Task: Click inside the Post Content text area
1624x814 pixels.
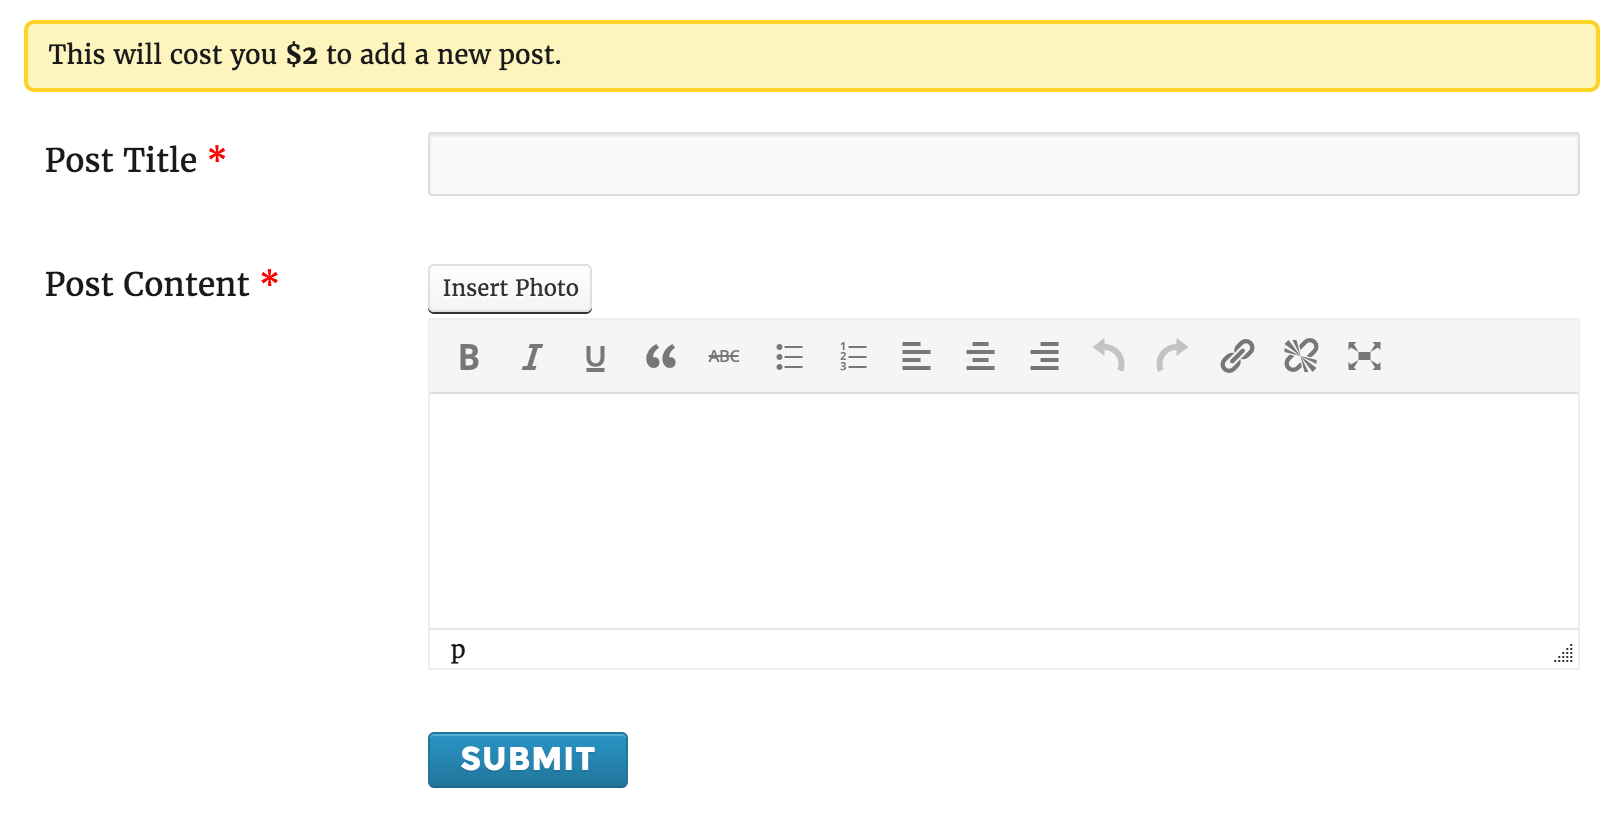Action: pos(1004,511)
